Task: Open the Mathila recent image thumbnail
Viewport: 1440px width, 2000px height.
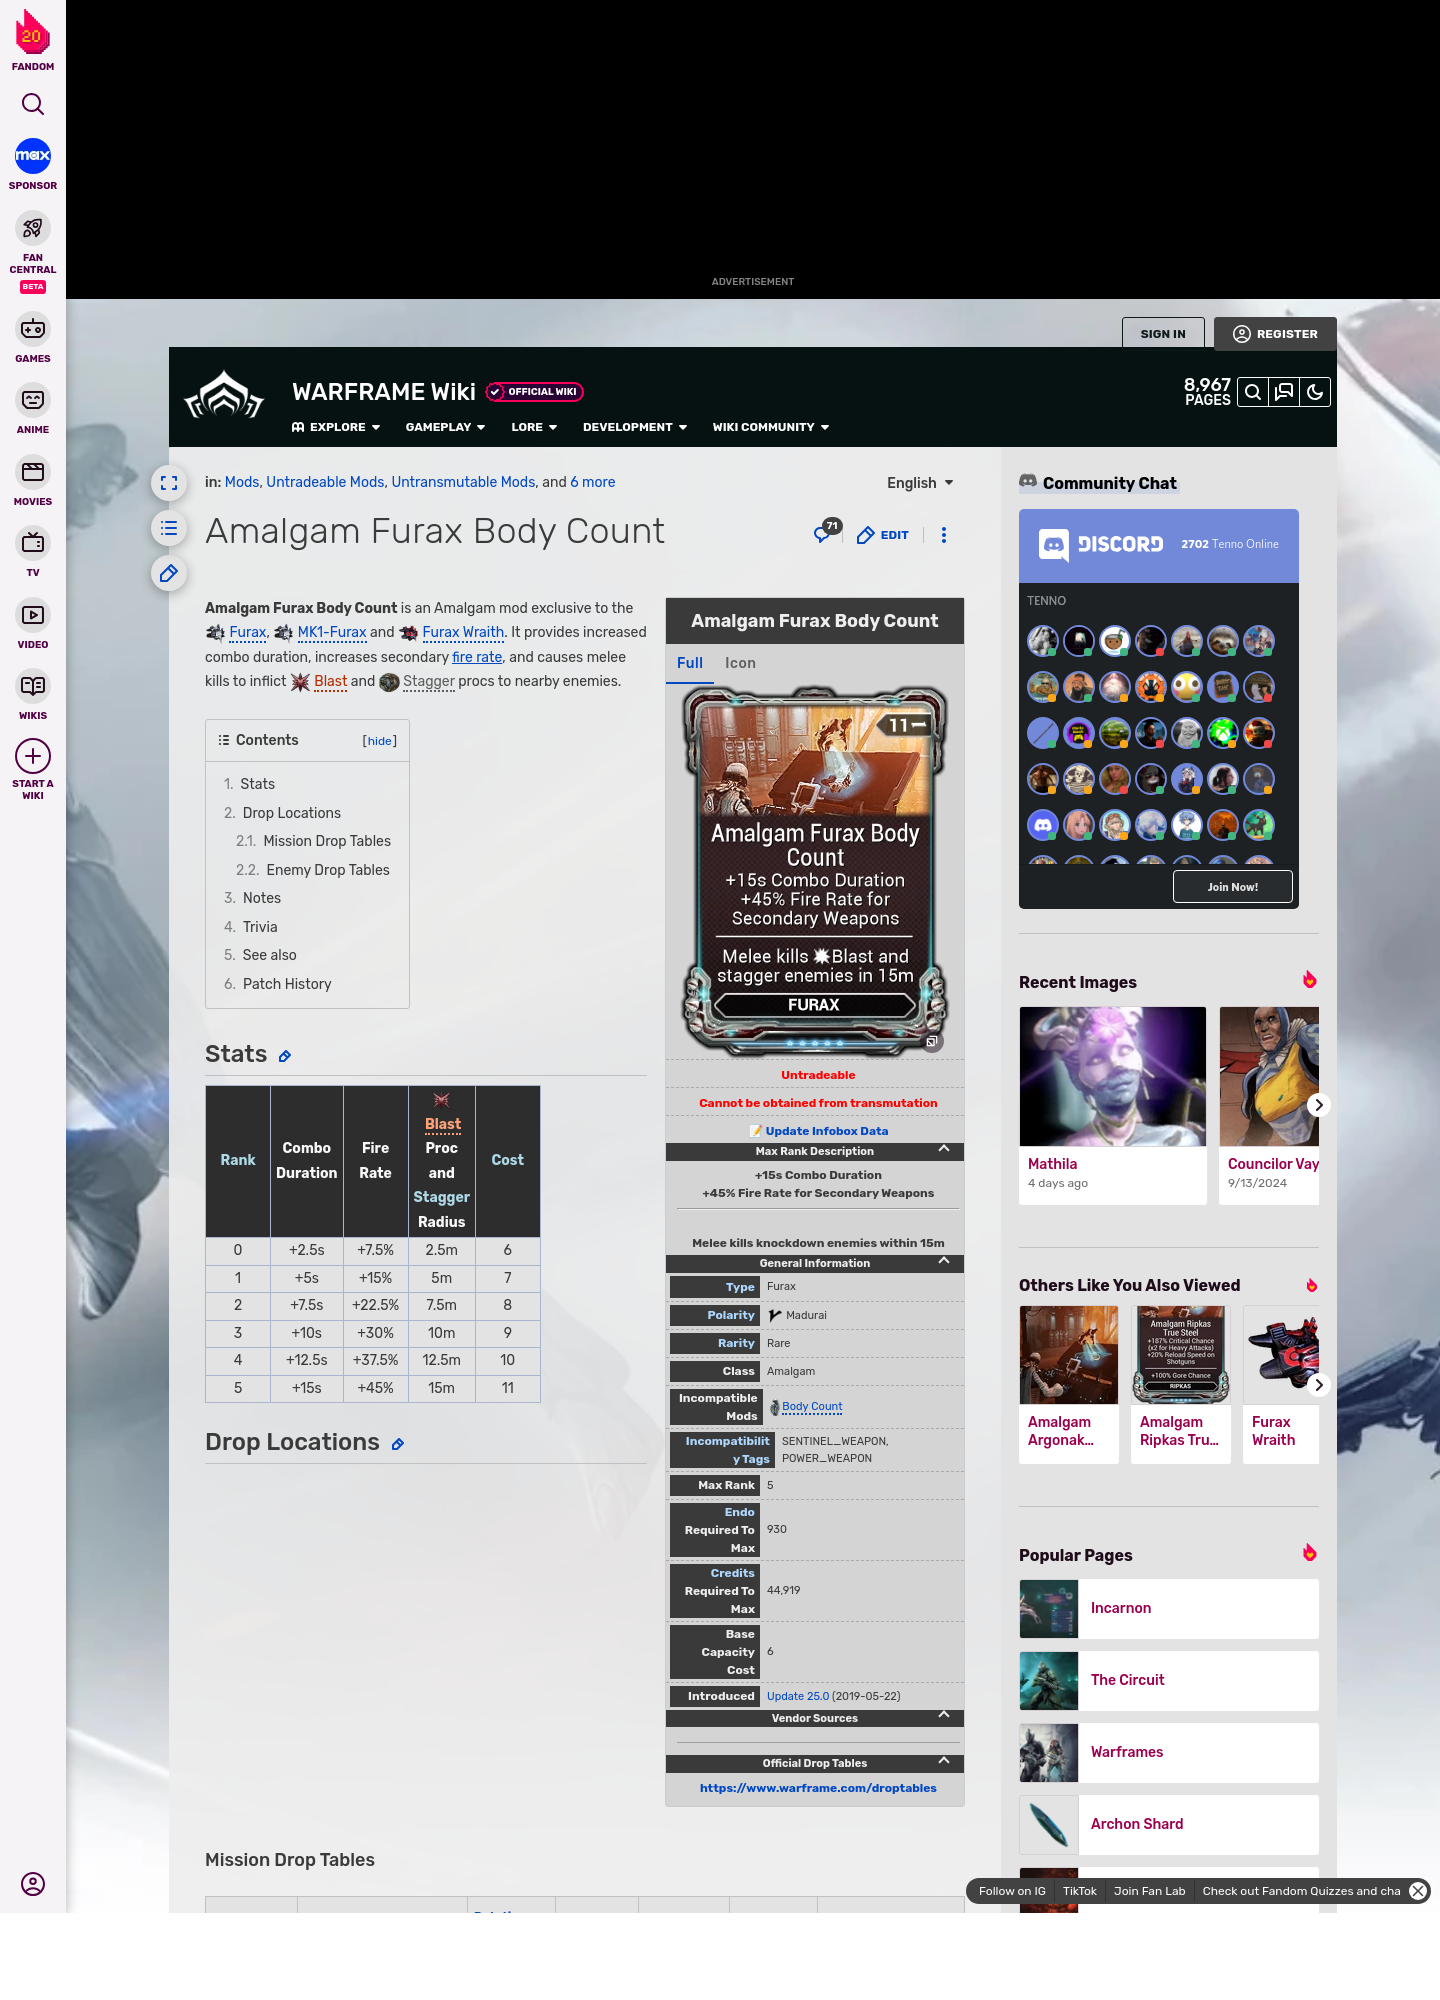Action: (x=1113, y=1076)
